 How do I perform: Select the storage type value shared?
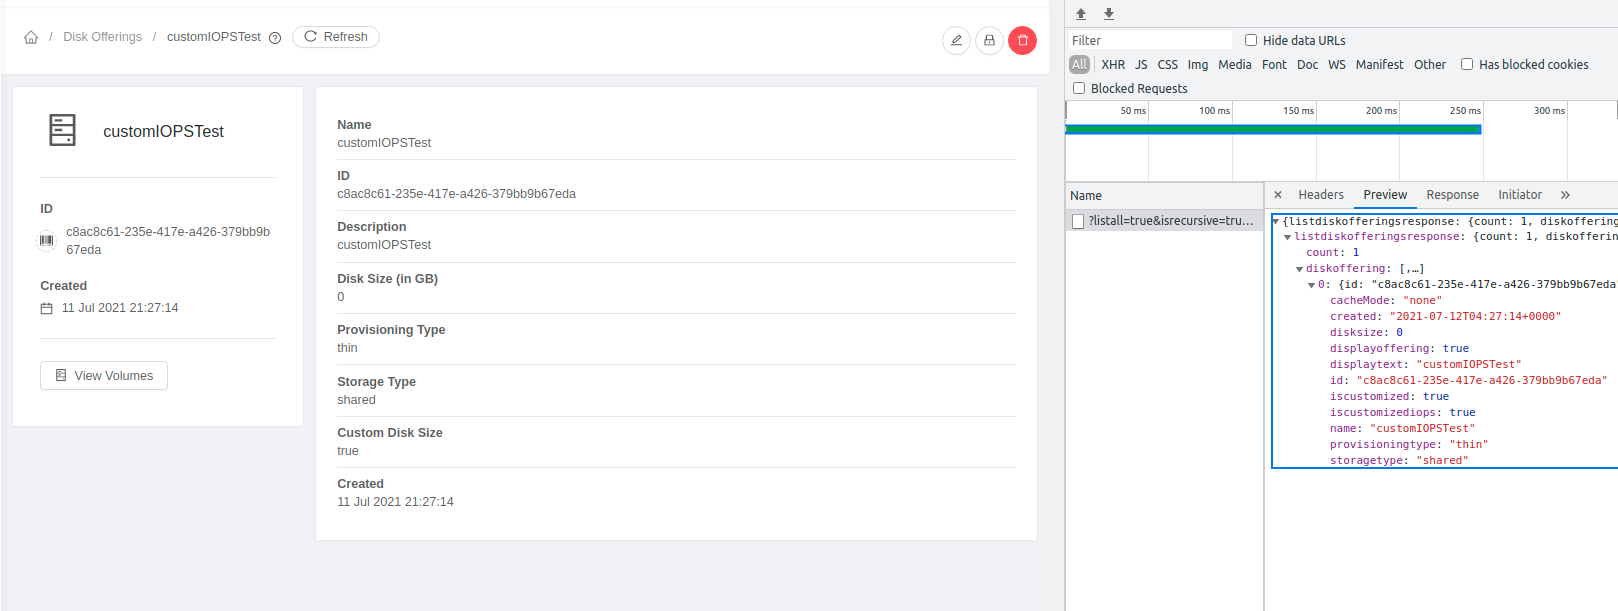click(x=356, y=400)
